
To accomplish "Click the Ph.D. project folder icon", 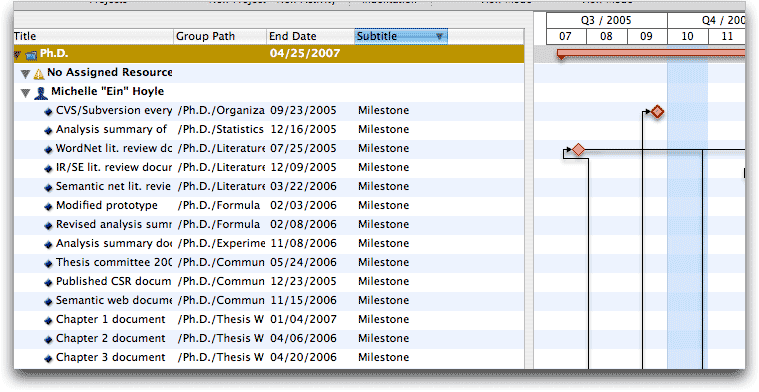I will click(31, 55).
